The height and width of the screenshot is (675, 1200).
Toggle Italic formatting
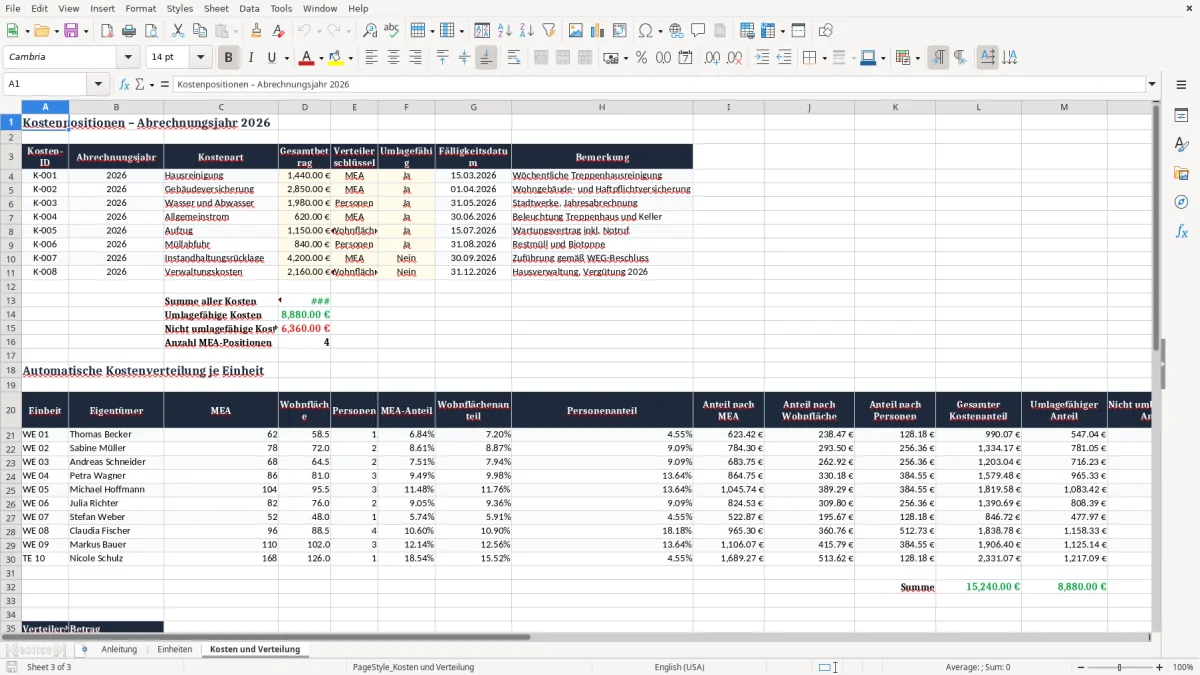coord(250,58)
